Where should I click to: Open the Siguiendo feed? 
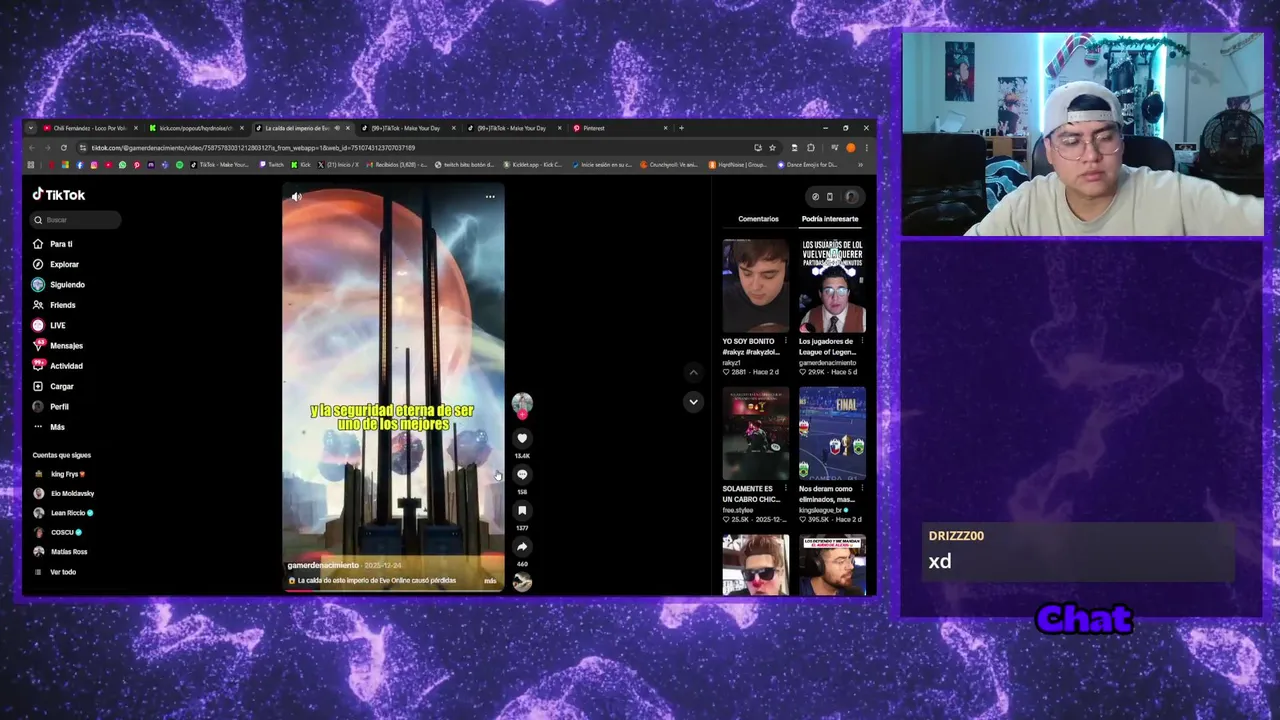(59, 285)
